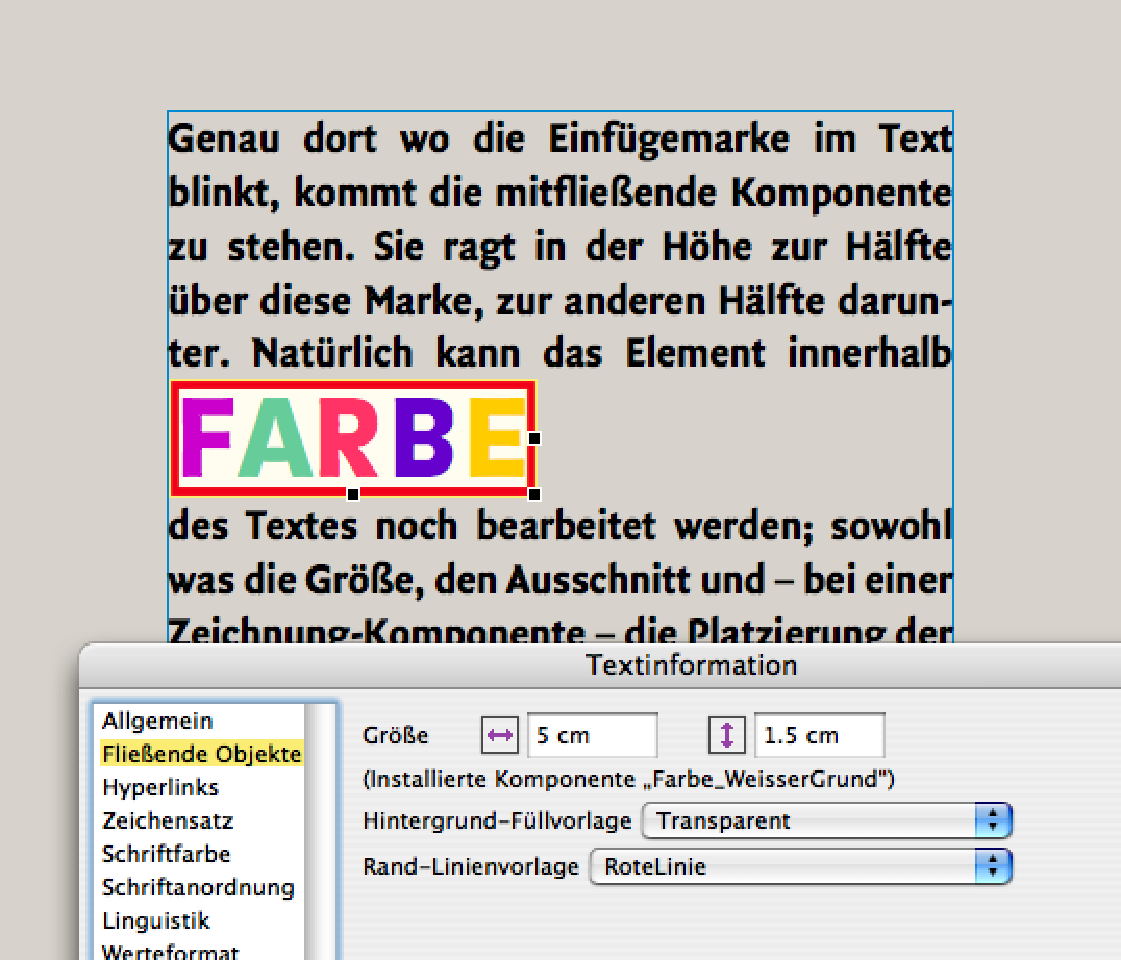Click the height field showing 1.5 cm
This screenshot has height=960, width=1121.
818,735
